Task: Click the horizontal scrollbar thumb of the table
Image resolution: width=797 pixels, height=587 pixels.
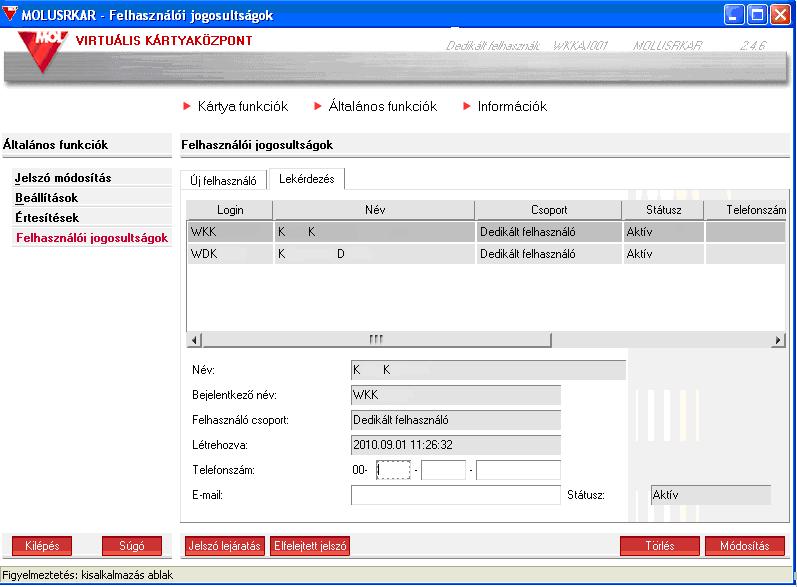Action: (377, 339)
